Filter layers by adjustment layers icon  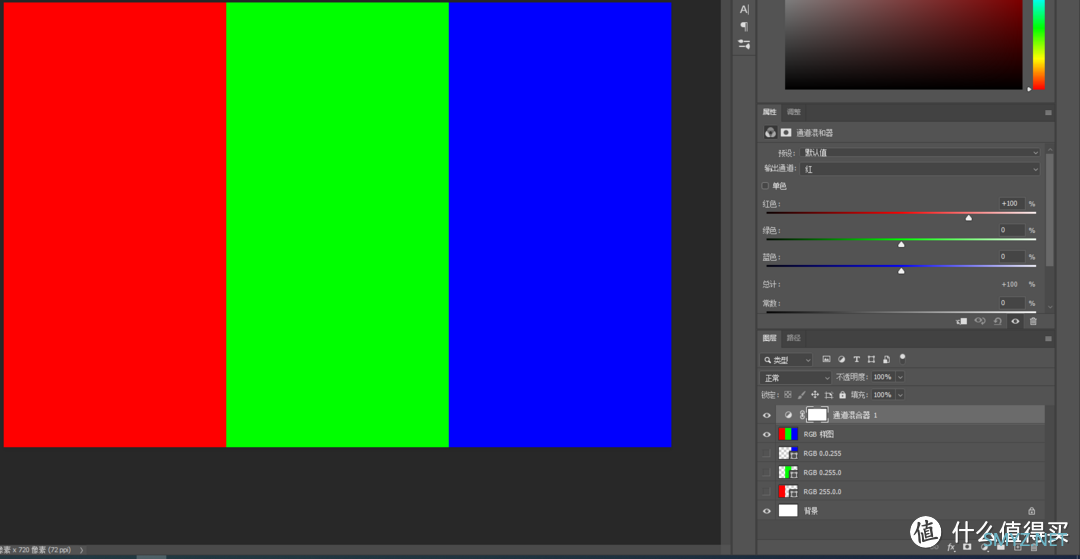pos(842,359)
